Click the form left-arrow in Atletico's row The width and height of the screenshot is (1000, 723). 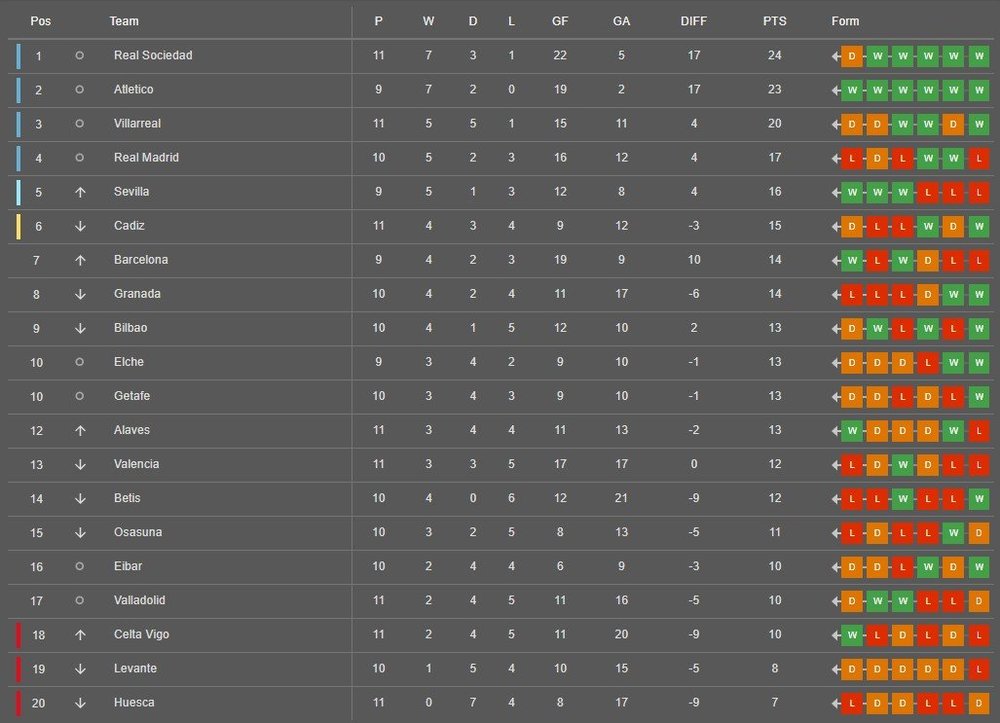[x=836, y=90]
